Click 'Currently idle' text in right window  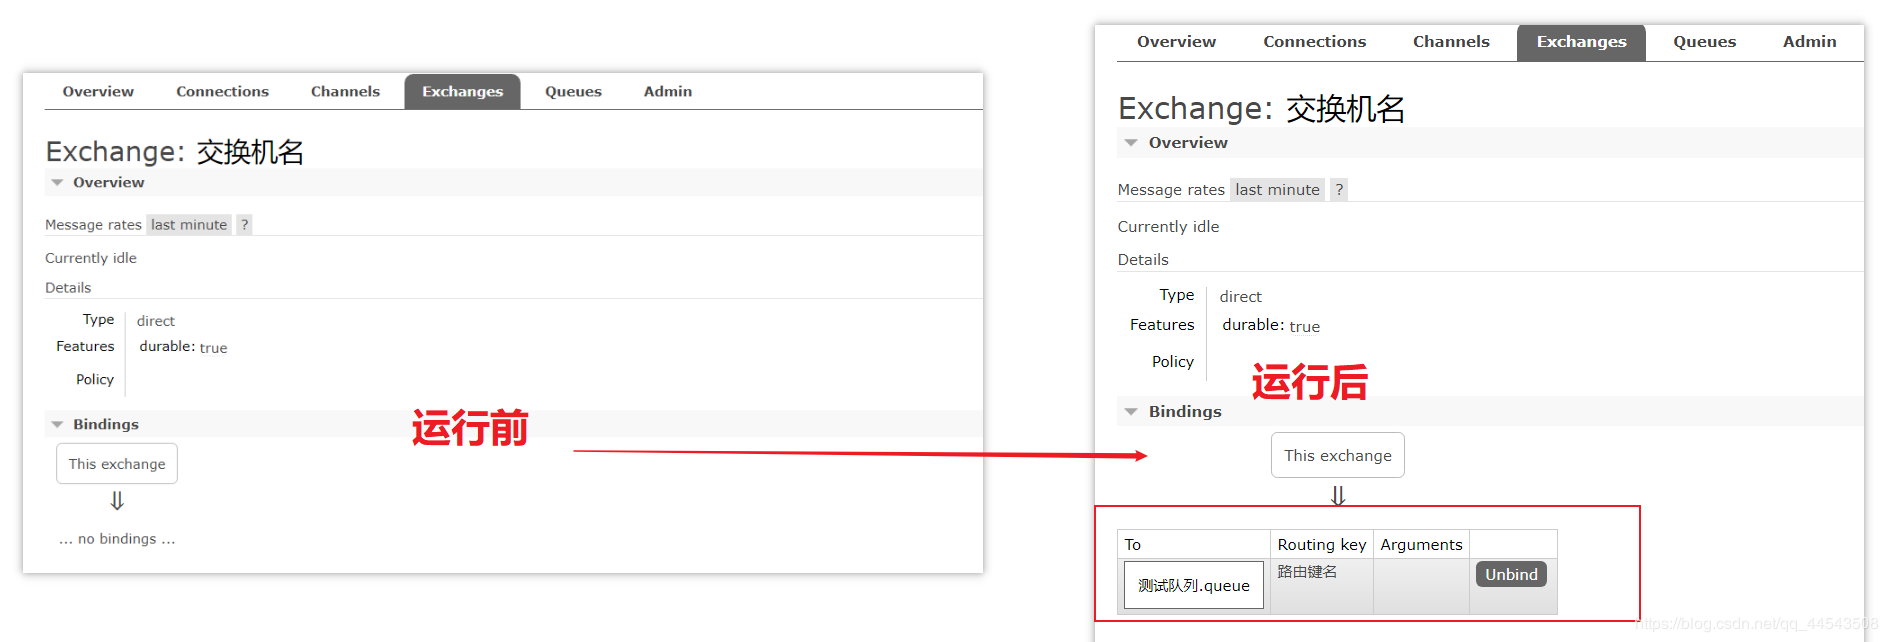pyautogui.click(x=1168, y=226)
